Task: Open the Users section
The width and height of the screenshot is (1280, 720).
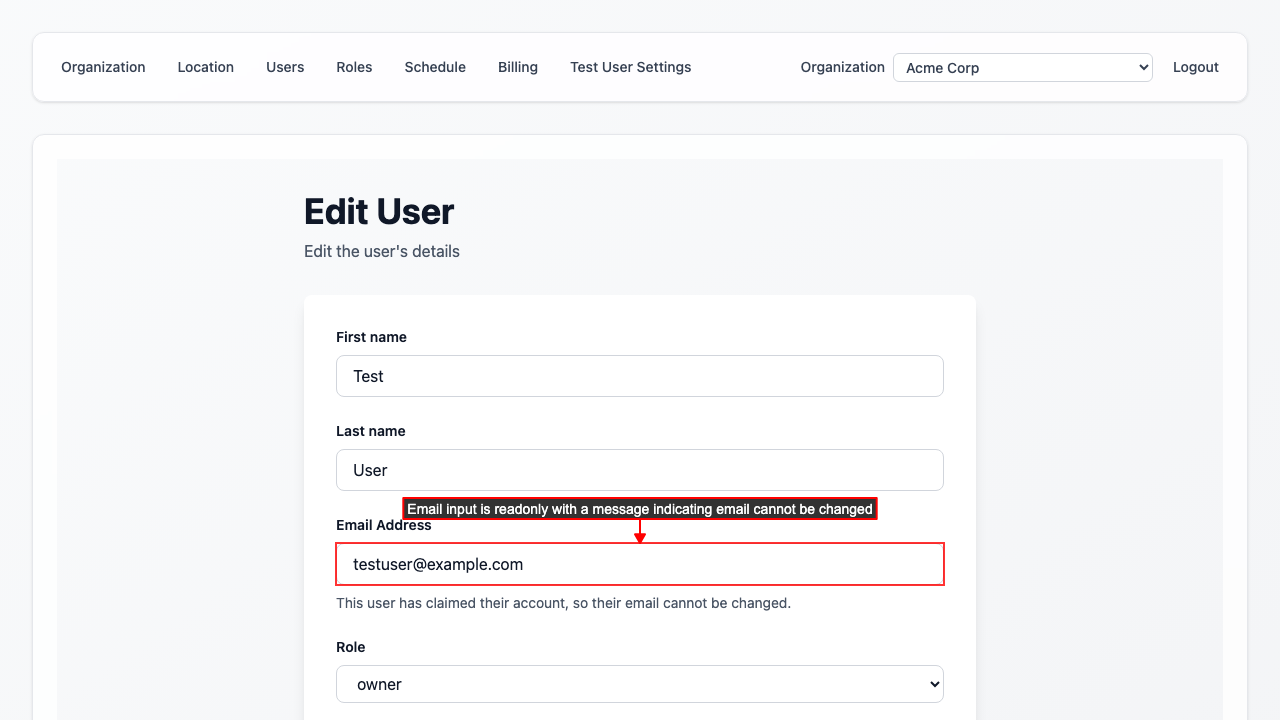Action: (x=285, y=67)
